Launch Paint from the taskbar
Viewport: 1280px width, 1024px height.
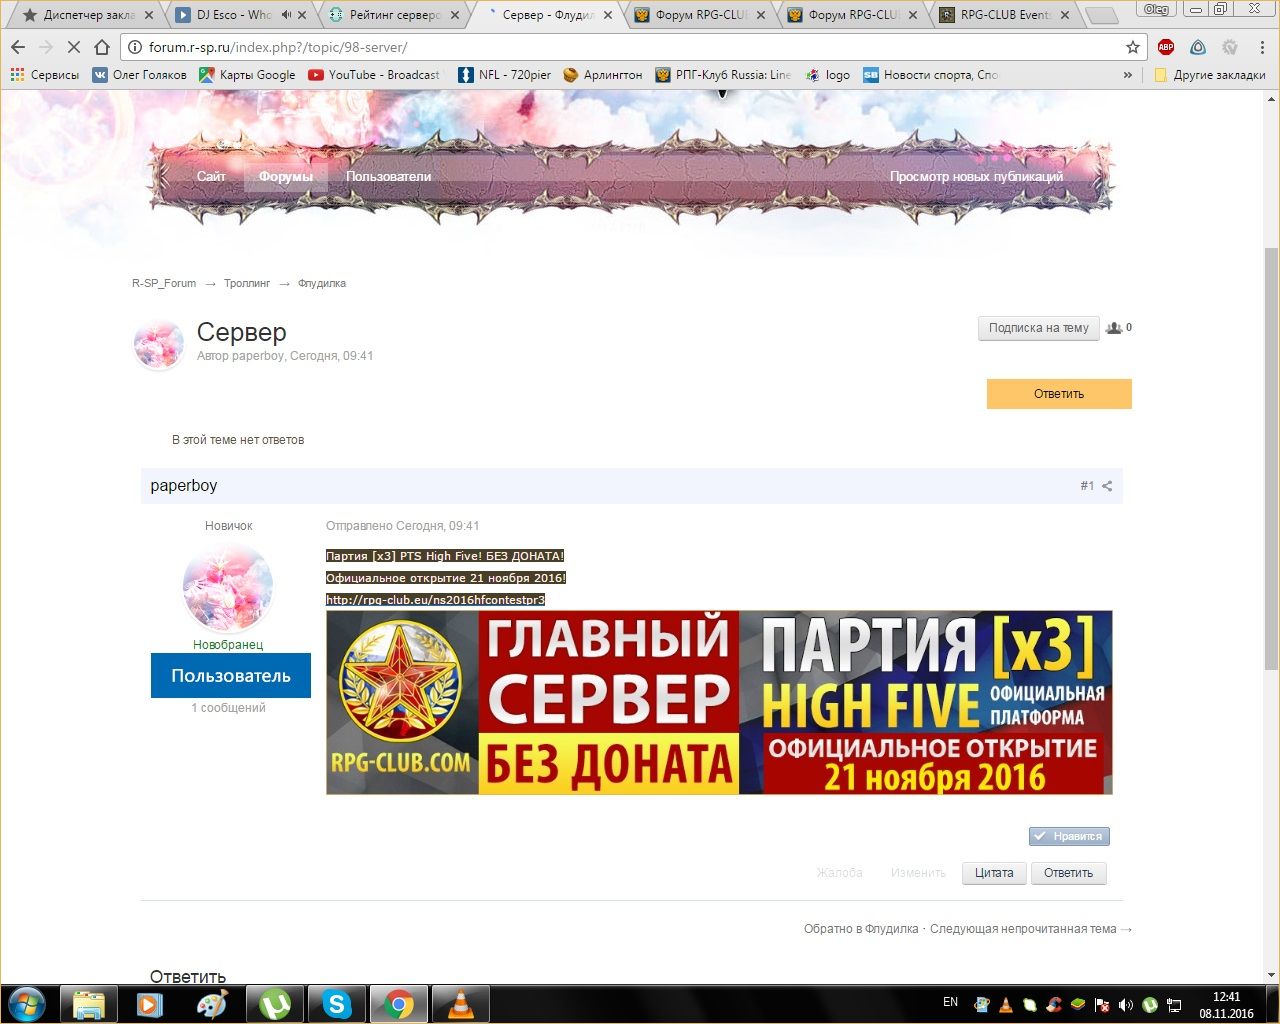[x=212, y=1003]
